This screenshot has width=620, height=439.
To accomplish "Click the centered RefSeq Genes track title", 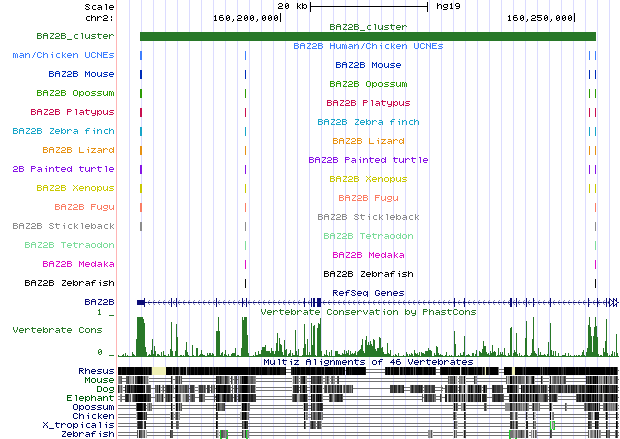I will point(367,293).
